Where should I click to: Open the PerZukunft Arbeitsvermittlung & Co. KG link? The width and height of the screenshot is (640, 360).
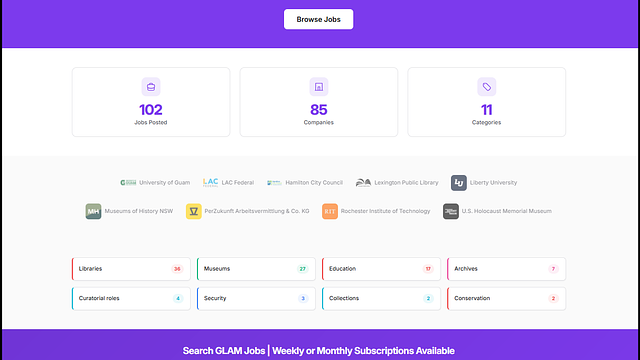[257, 211]
